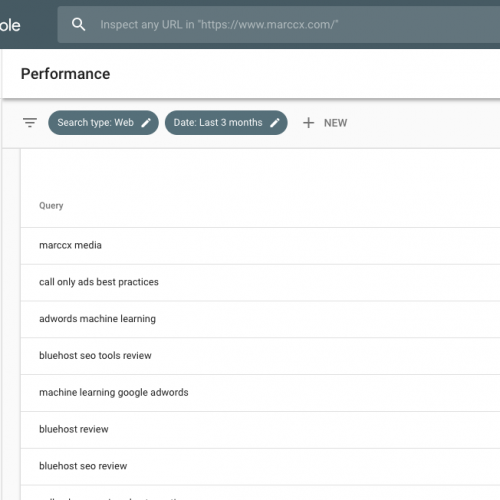Focus the Inspect any URL field
The image size is (500, 500).
279,24
